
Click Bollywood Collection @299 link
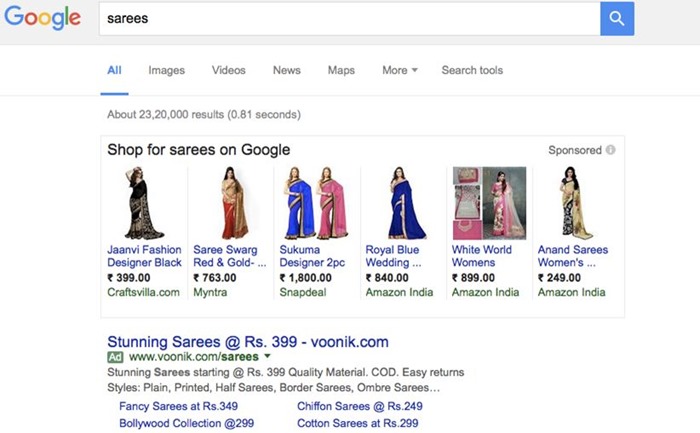coord(186,423)
